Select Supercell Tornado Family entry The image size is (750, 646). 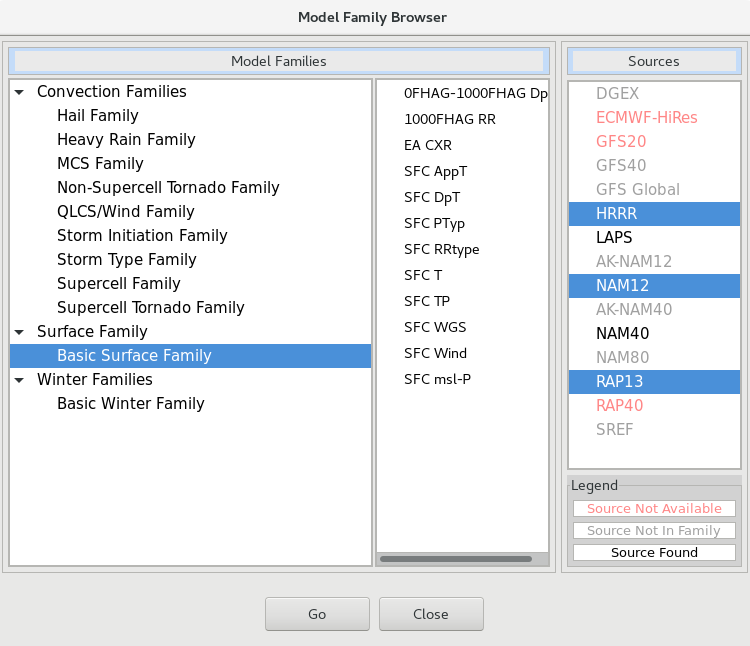pos(151,307)
